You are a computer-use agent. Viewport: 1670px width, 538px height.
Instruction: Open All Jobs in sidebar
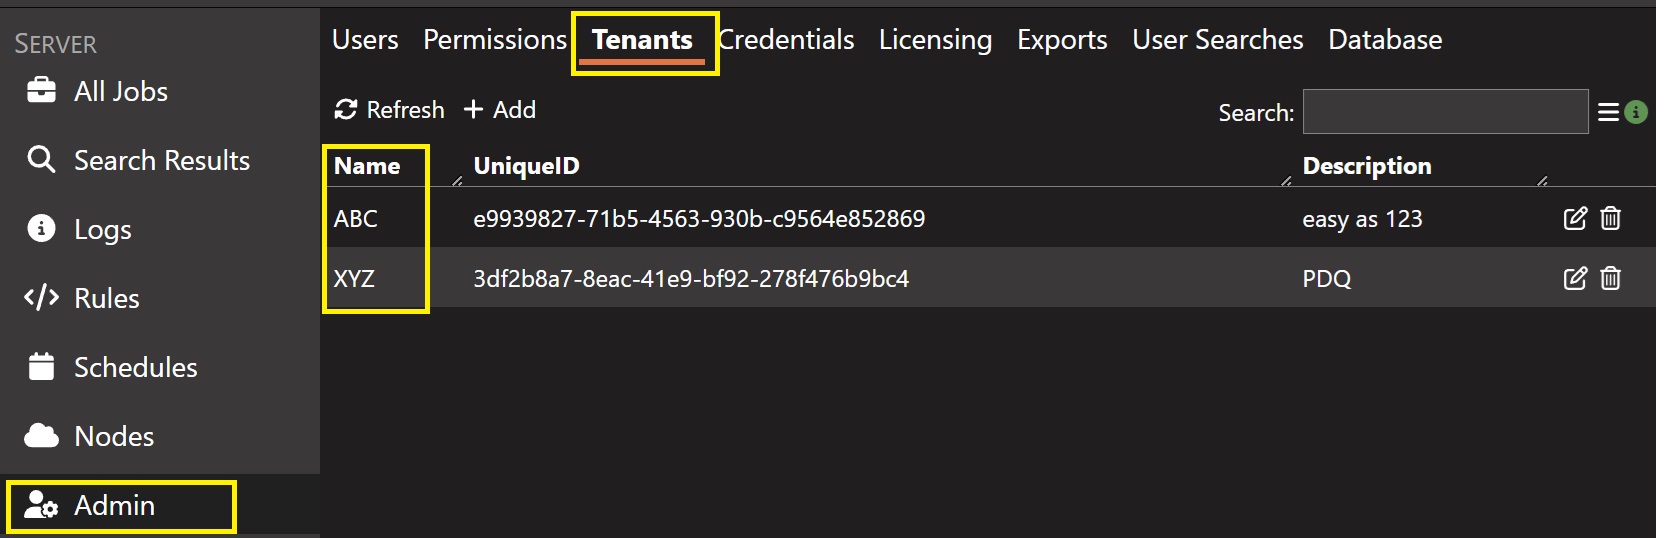[x=120, y=92]
